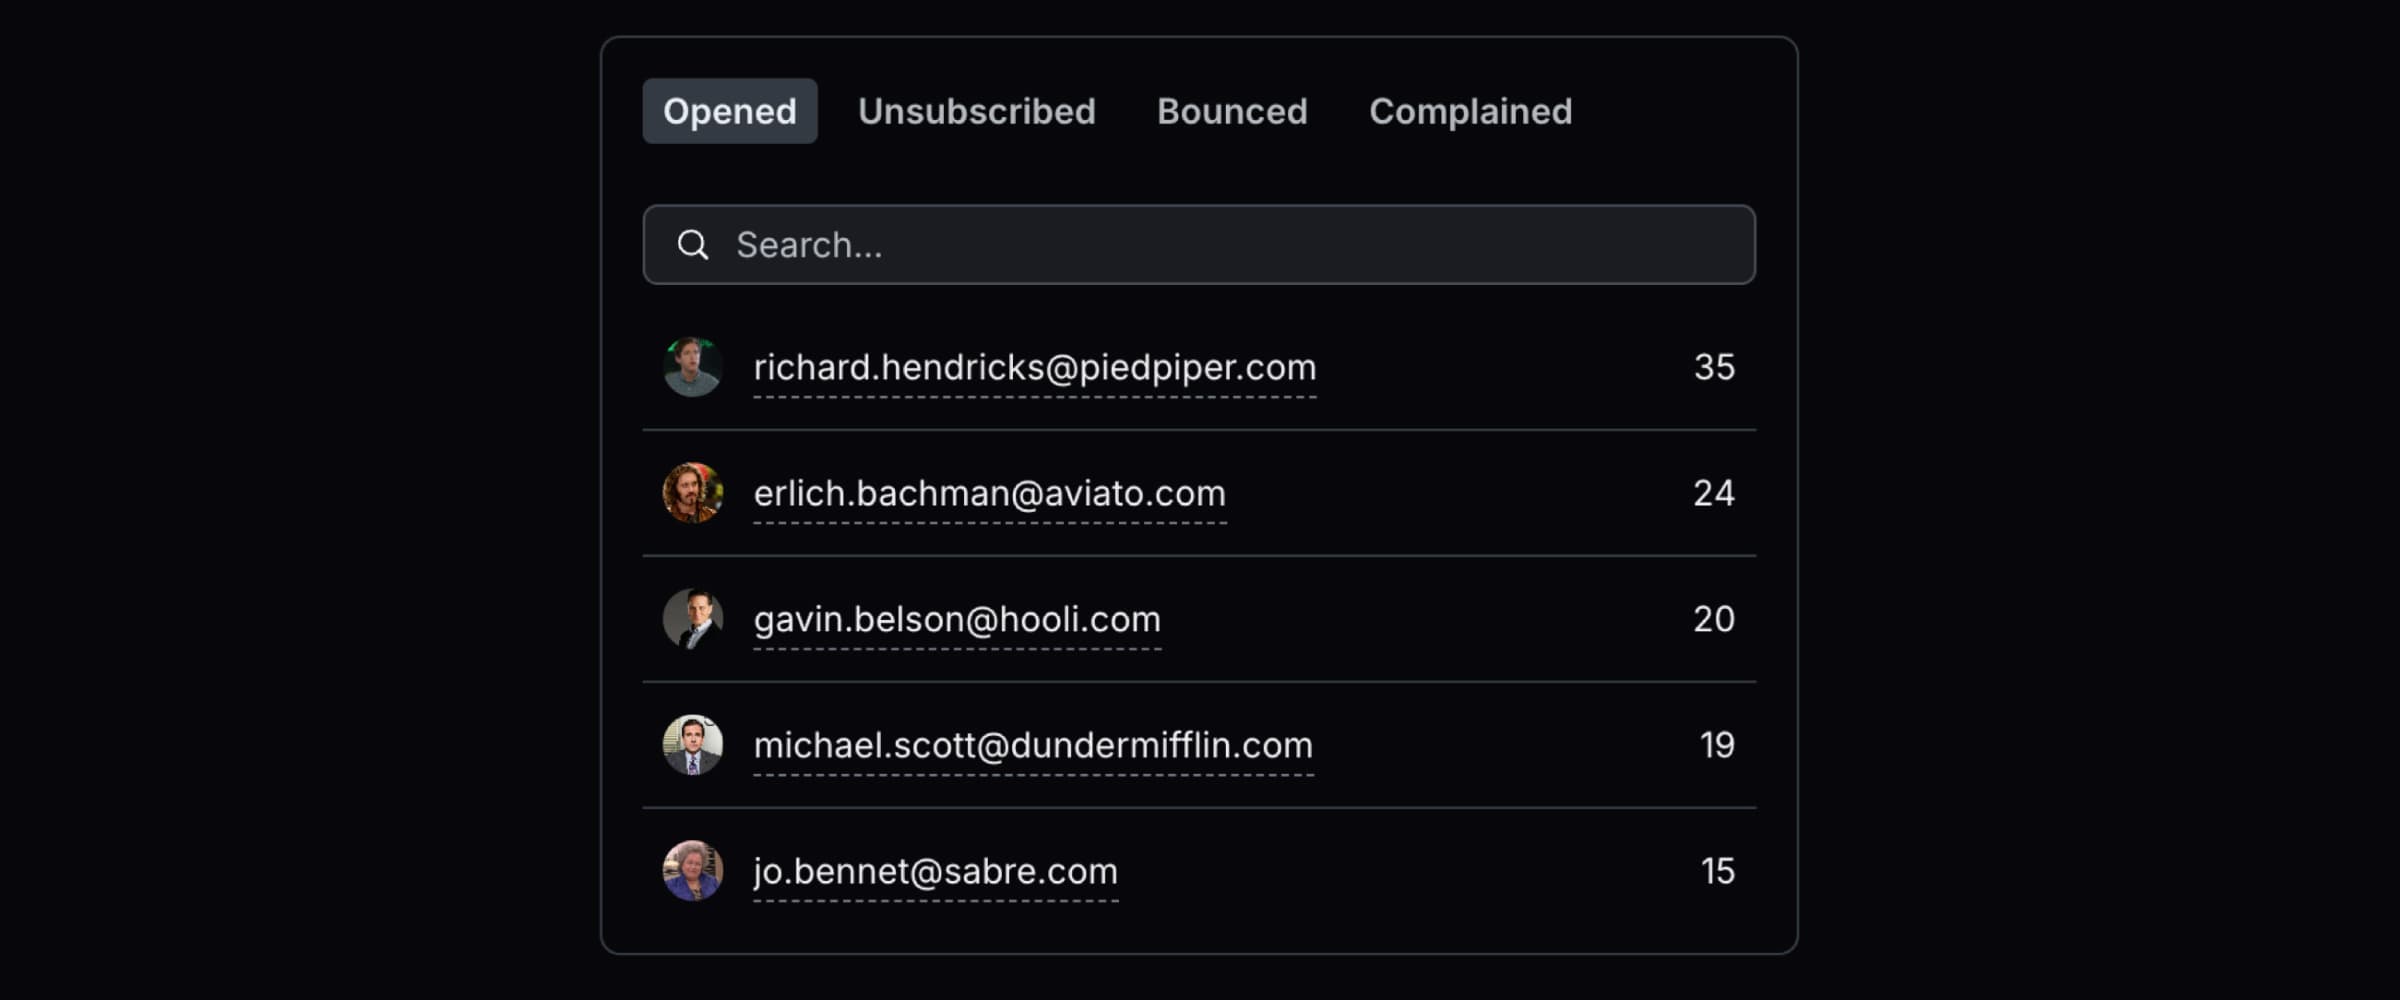Click Jo Bennet's avatar picture
The width and height of the screenshot is (2400, 1000).
(x=694, y=871)
